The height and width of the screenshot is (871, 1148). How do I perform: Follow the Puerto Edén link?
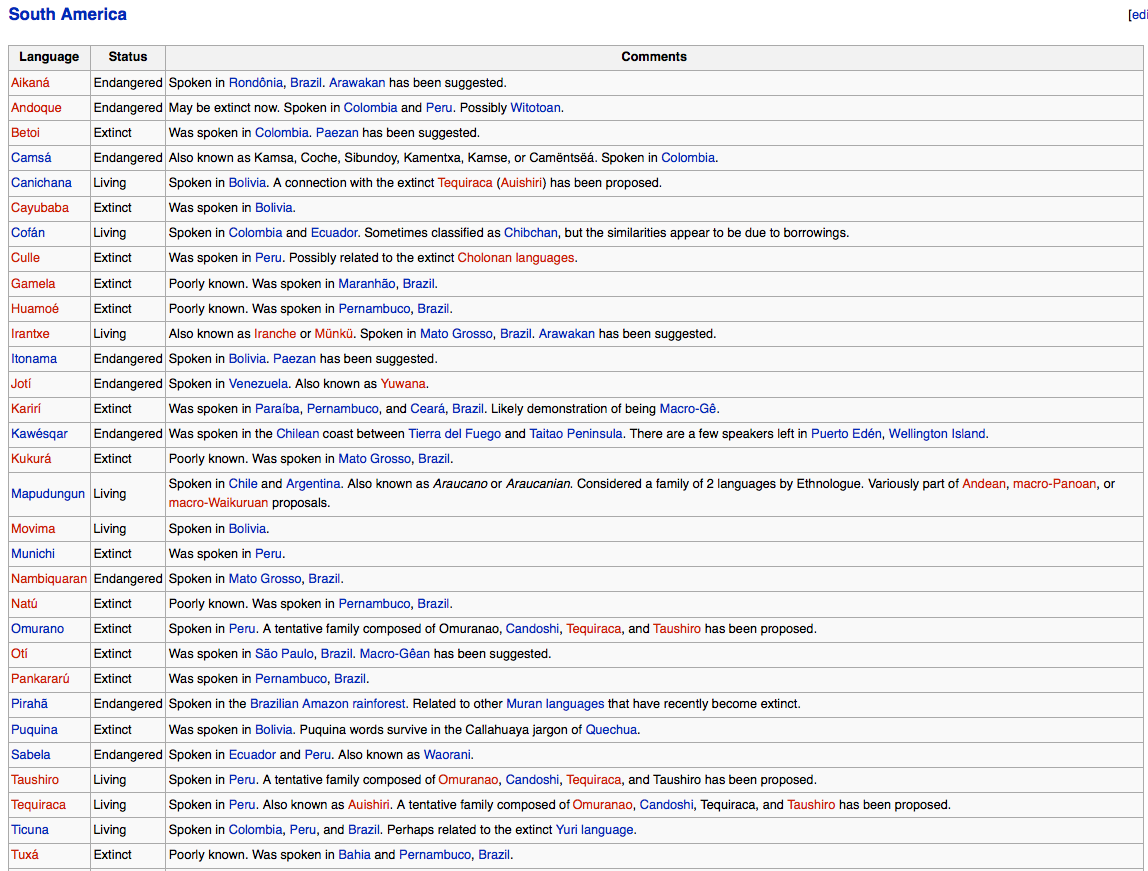pyautogui.click(x=846, y=433)
